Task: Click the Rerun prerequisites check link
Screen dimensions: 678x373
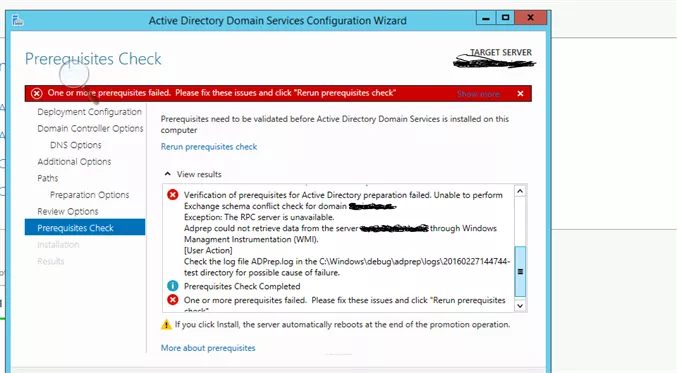Action: tap(209, 147)
